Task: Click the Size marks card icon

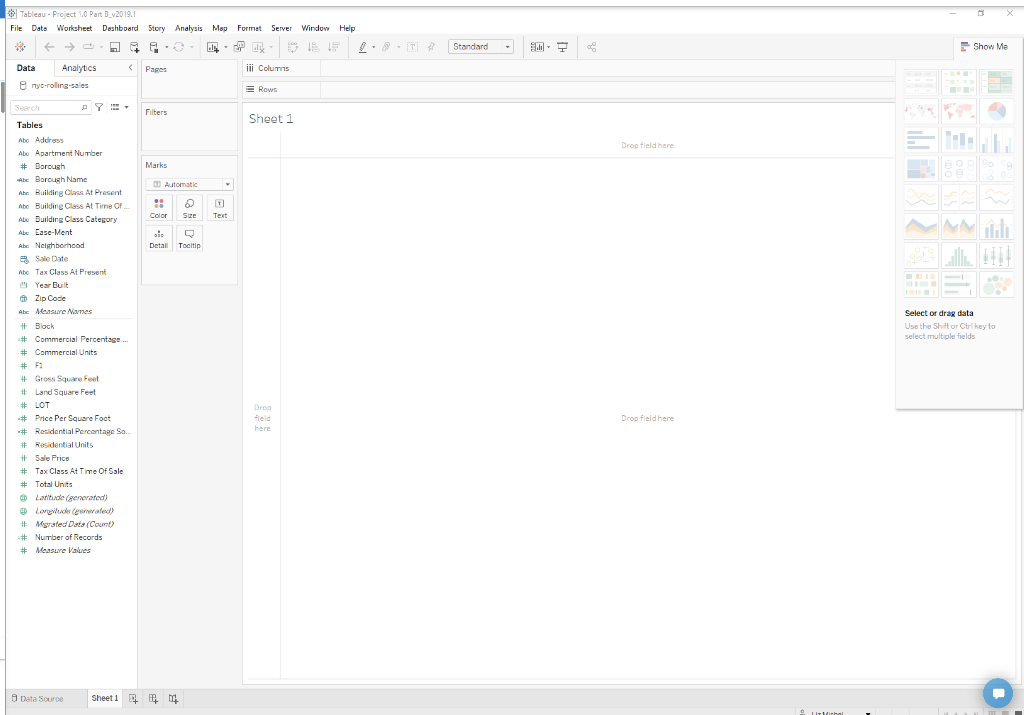Action: (189, 209)
